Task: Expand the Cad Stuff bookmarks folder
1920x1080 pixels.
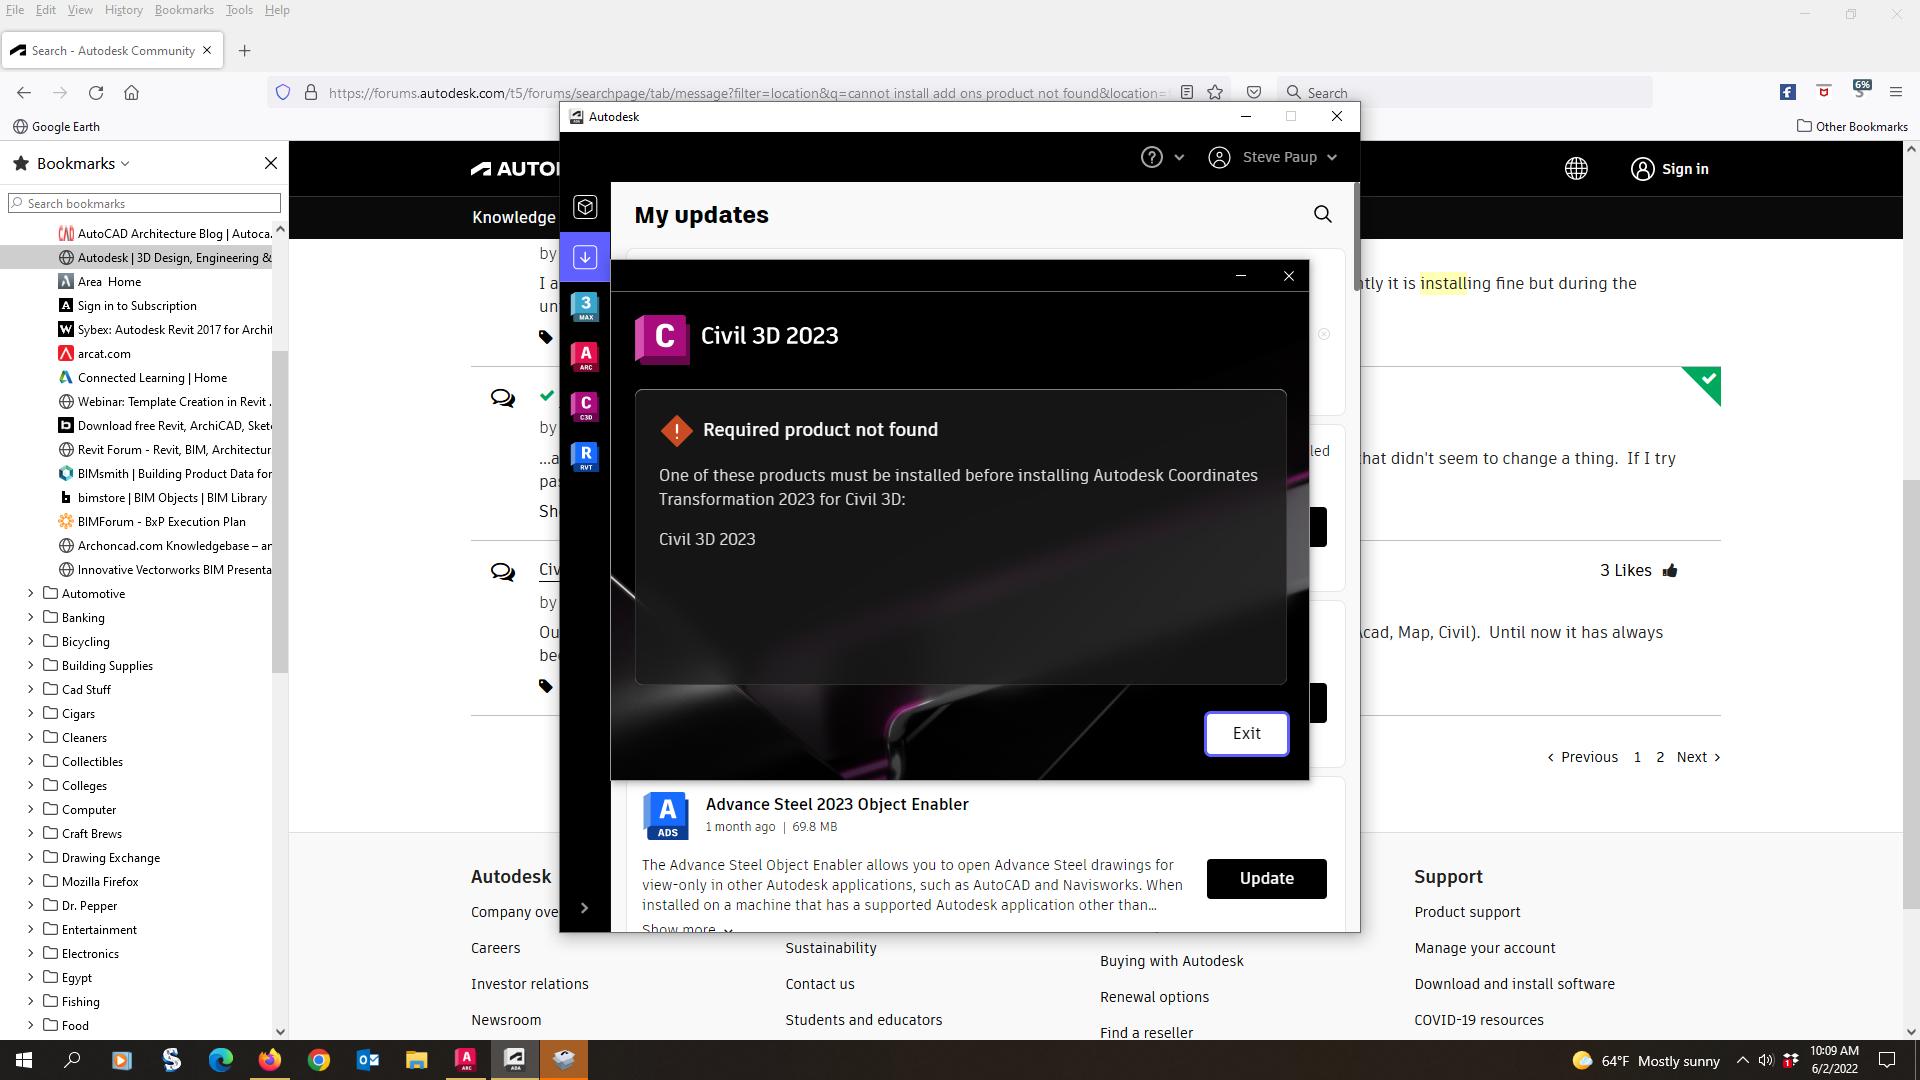Action: [x=31, y=689]
